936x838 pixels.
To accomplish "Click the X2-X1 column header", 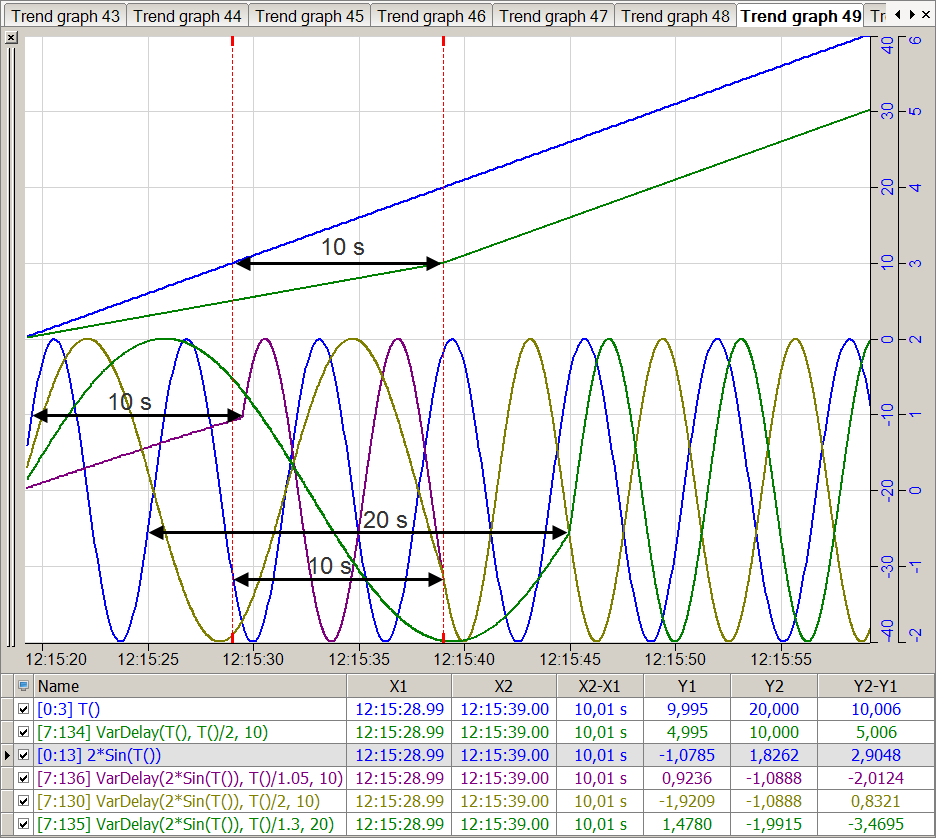I will [599, 687].
